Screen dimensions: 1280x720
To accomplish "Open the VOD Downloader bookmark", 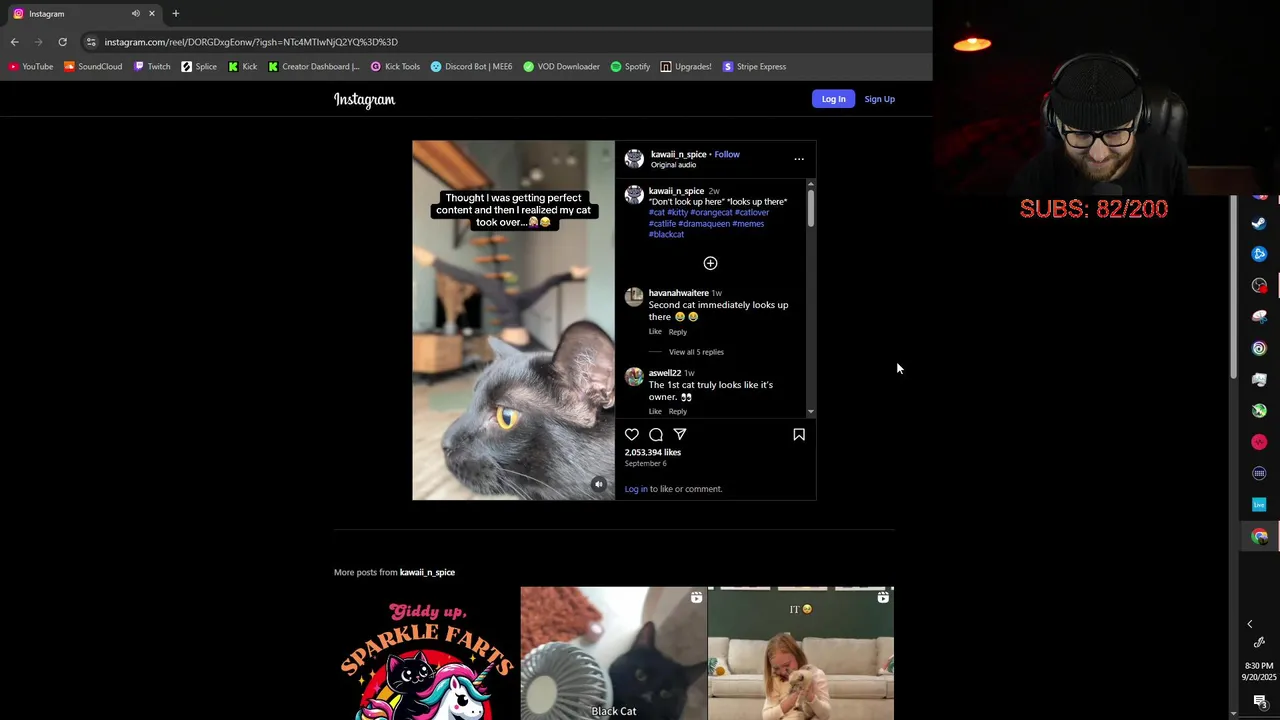I will click(562, 67).
